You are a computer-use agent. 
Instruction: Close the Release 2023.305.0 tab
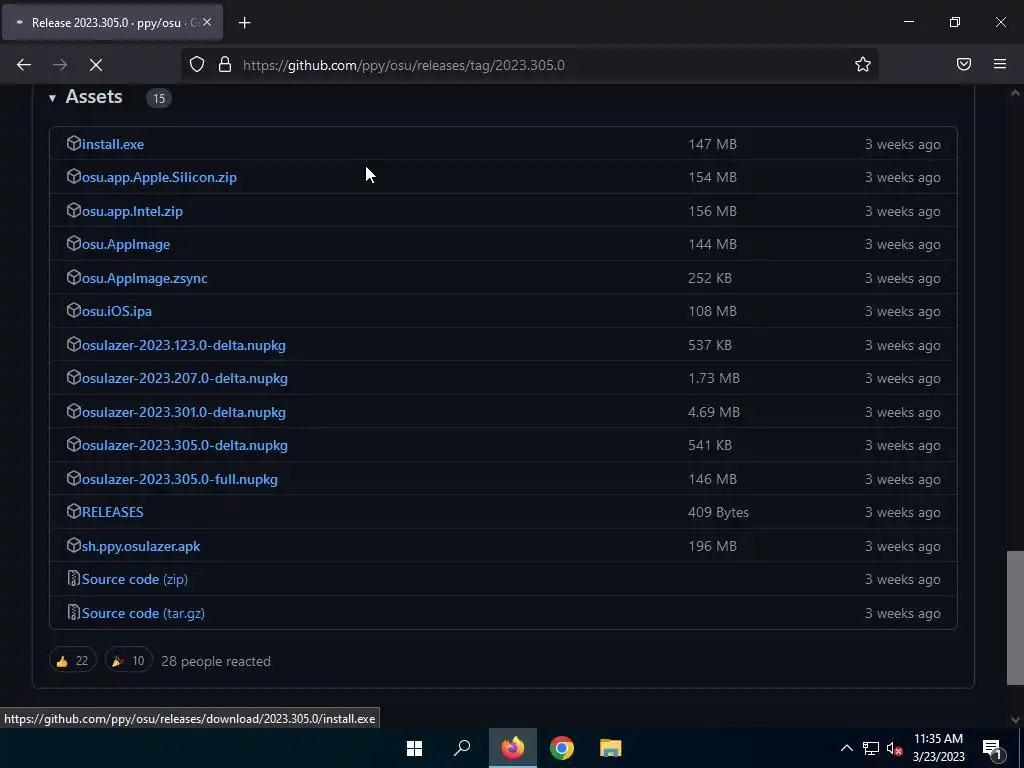(x=207, y=22)
